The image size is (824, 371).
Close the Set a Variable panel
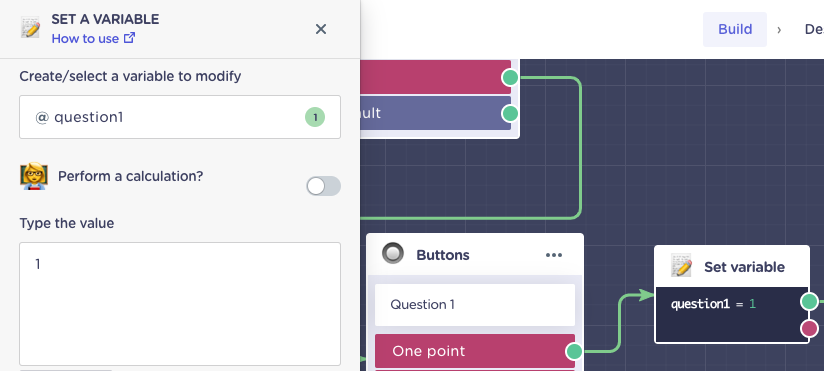coord(321,29)
